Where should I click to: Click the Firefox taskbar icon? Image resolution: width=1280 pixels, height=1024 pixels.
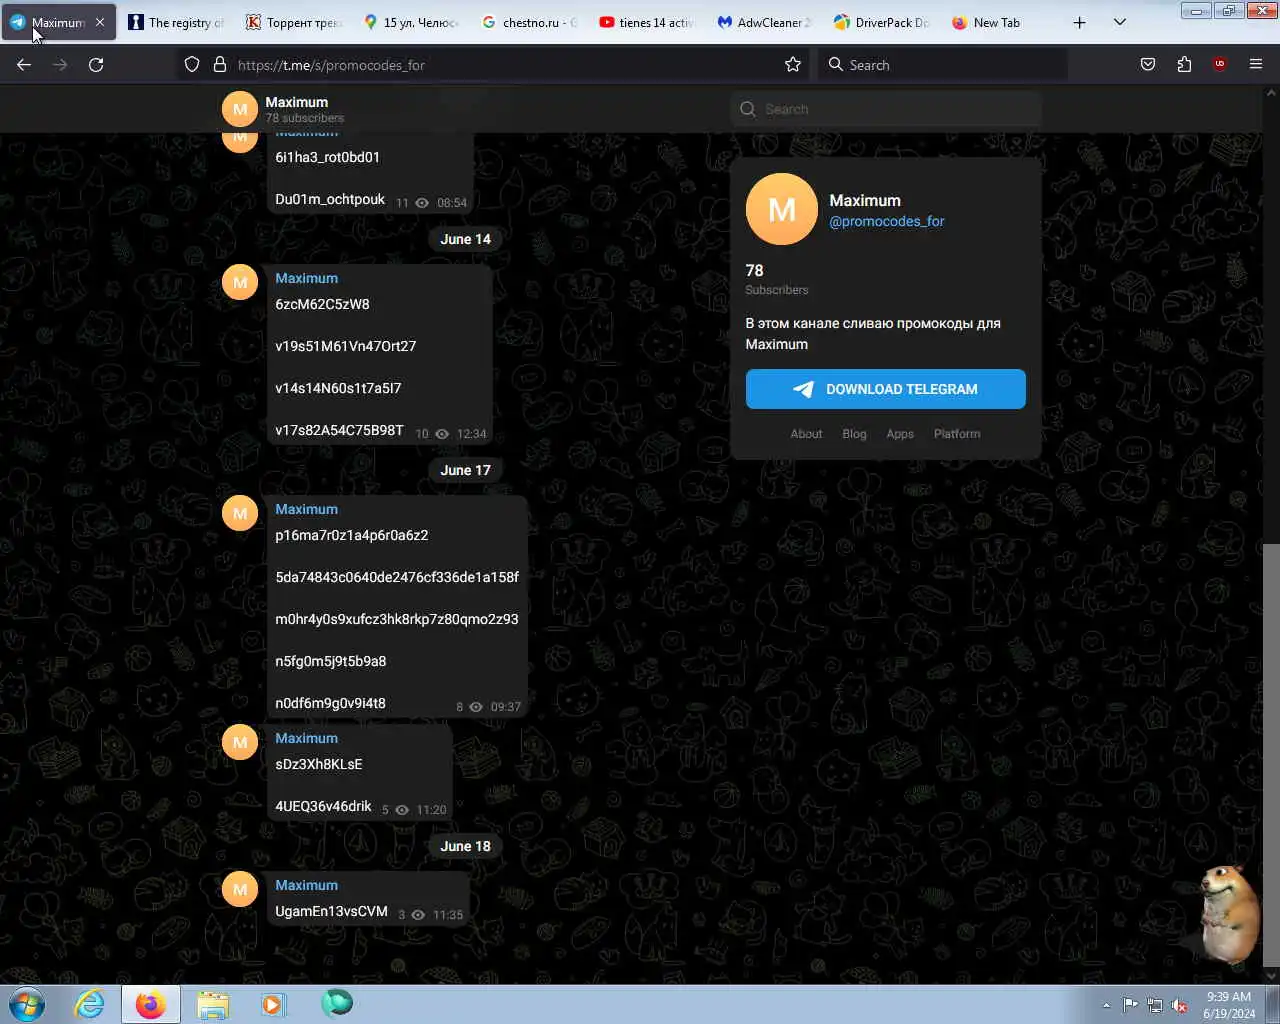(x=151, y=1004)
